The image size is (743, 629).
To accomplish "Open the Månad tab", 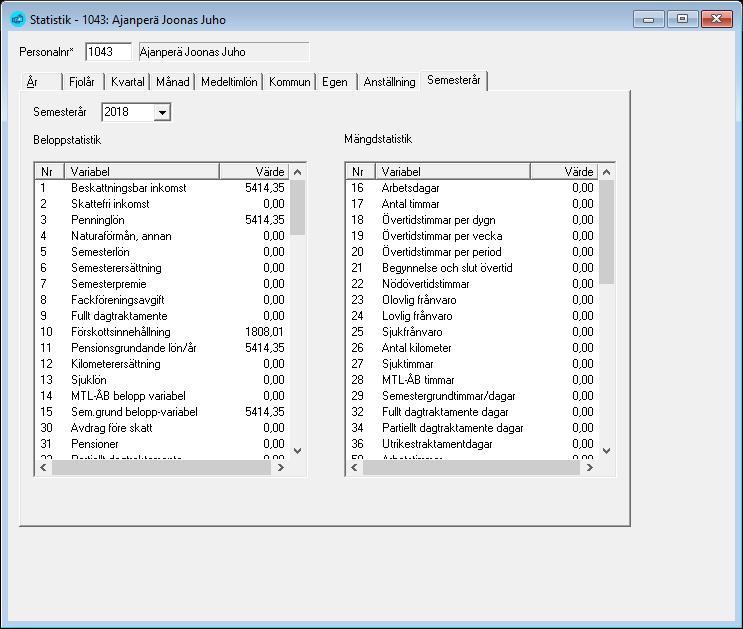I will coord(172,82).
